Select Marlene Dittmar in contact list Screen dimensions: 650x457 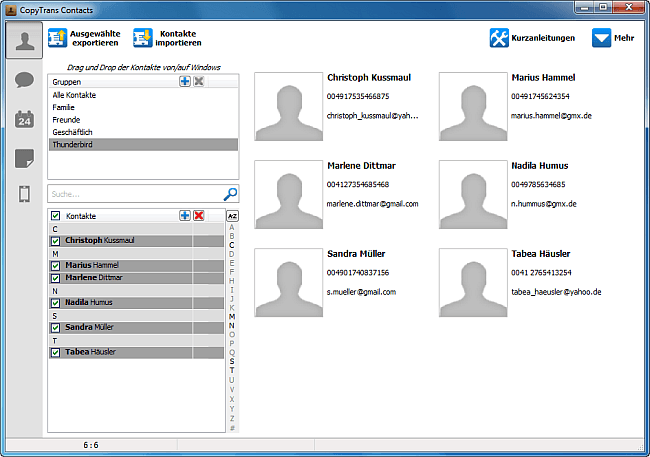click(x=136, y=277)
